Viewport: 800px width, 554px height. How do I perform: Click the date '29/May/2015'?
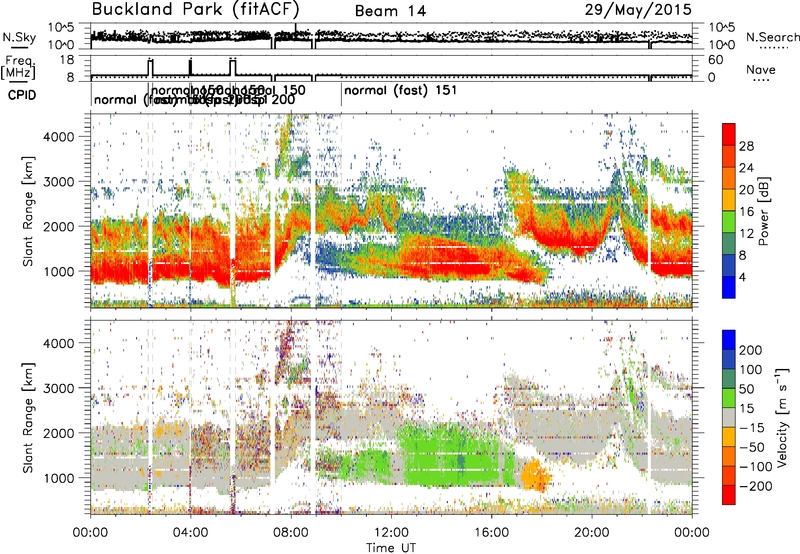click(x=638, y=10)
